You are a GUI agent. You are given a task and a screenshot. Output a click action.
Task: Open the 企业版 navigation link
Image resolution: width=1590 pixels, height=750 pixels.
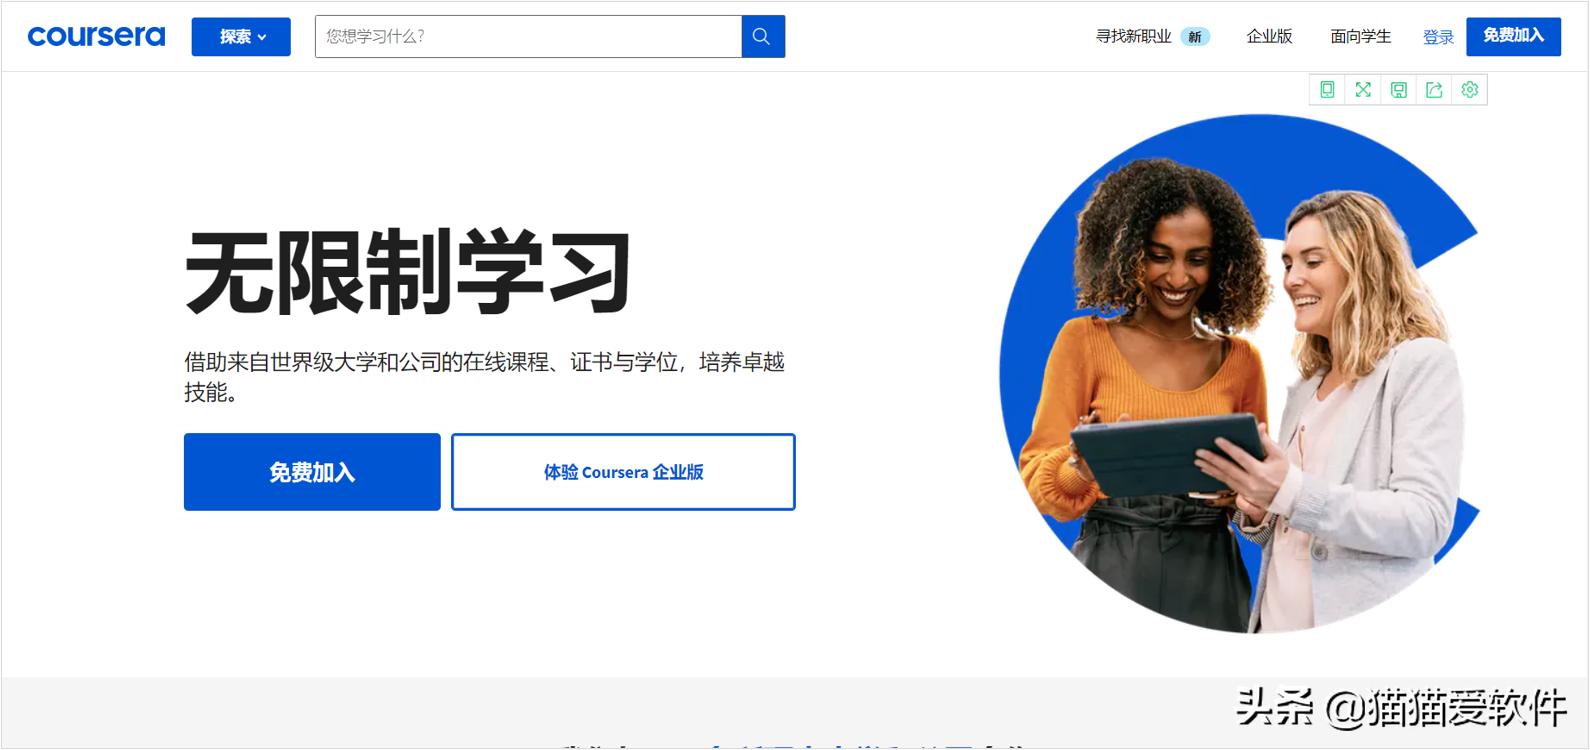(x=1269, y=36)
